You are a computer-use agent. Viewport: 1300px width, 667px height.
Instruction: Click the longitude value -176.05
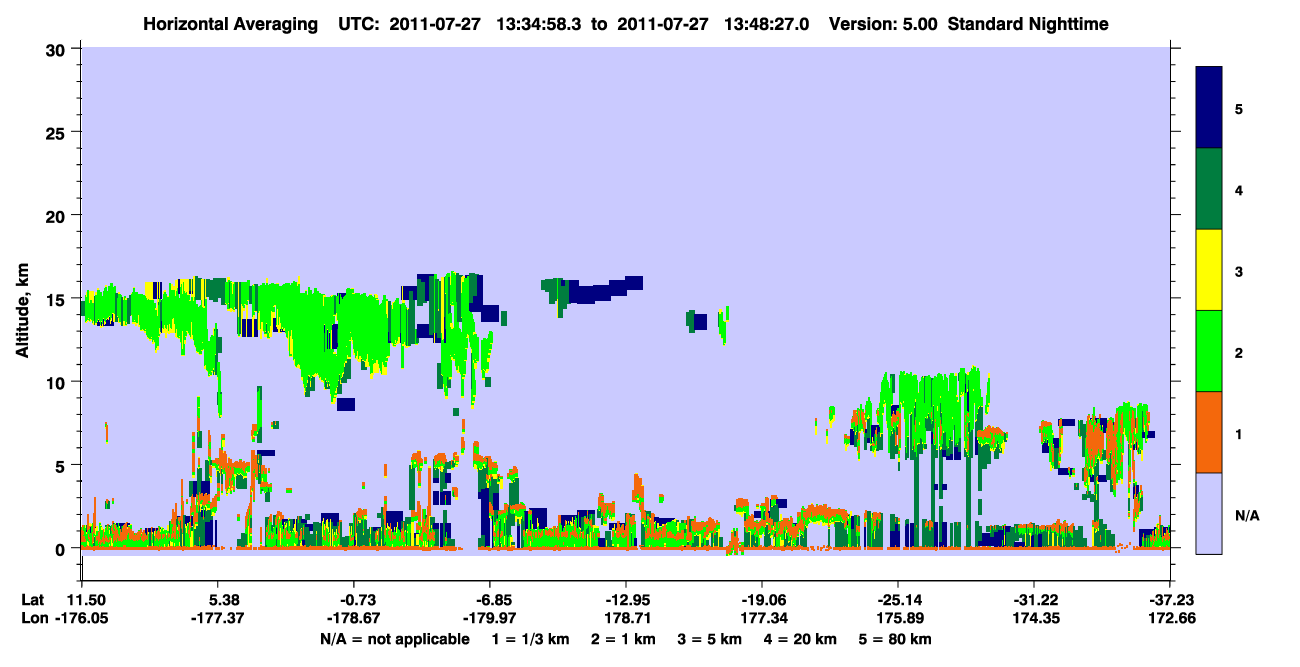(82, 619)
